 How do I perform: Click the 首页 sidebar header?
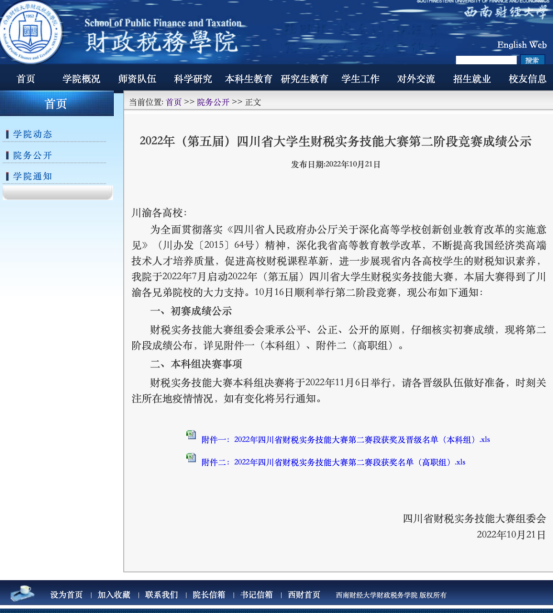pyautogui.click(x=57, y=104)
